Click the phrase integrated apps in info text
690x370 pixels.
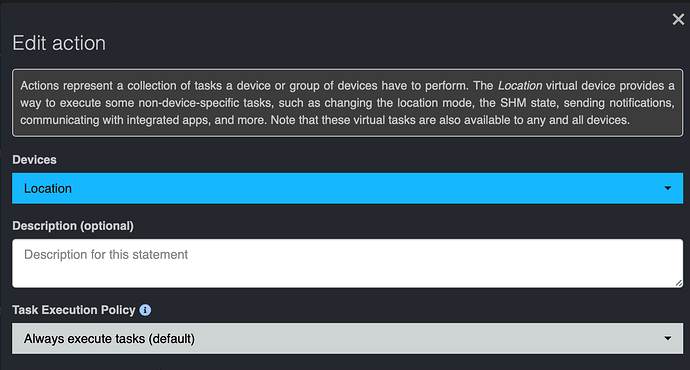(167, 120)
